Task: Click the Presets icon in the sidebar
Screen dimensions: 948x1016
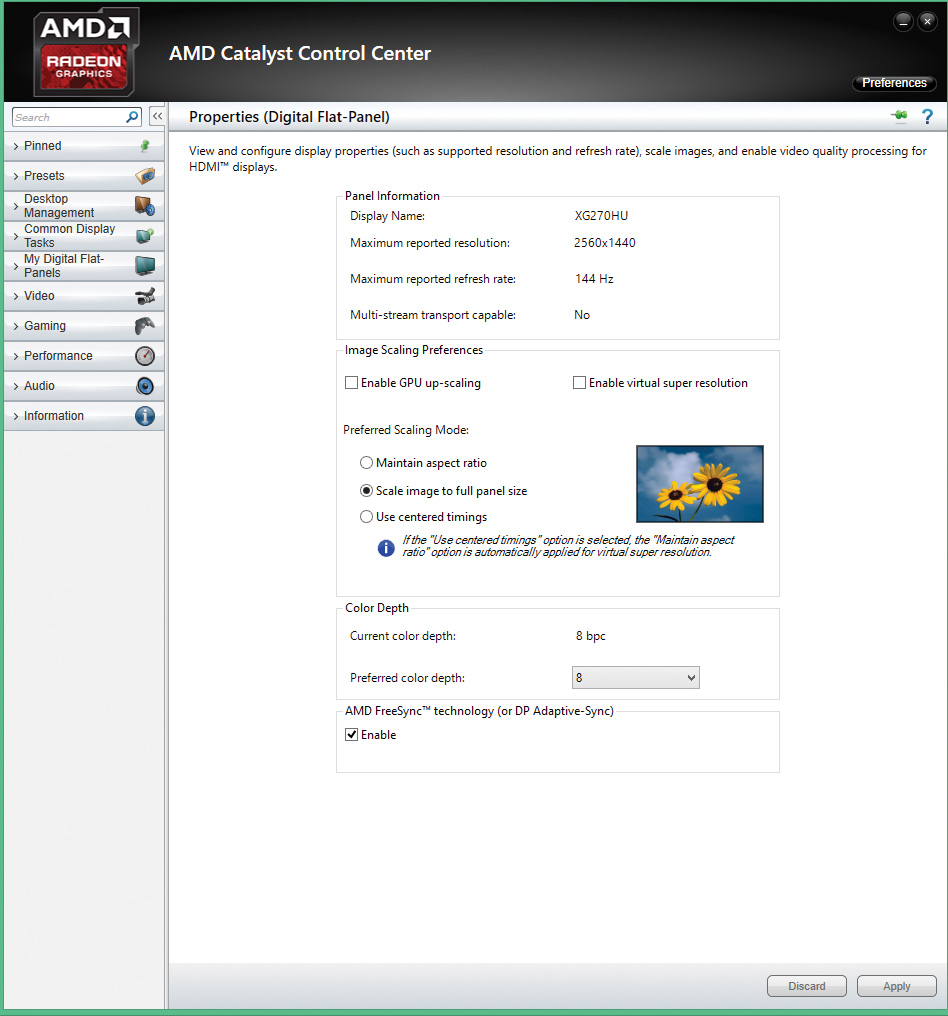Action: tap(145, 176)
